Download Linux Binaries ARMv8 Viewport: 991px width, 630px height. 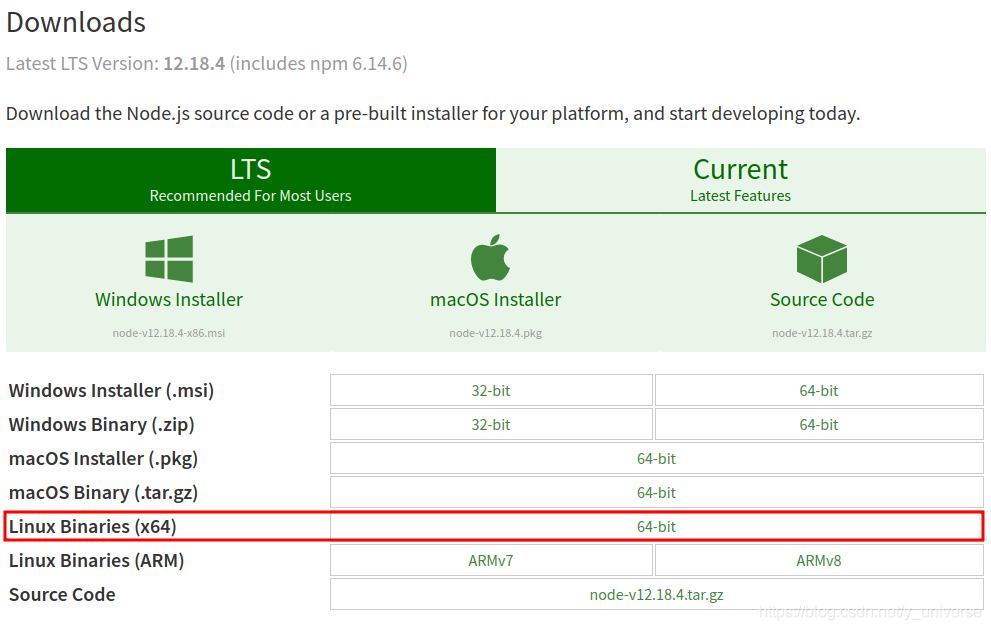[819, 560]
